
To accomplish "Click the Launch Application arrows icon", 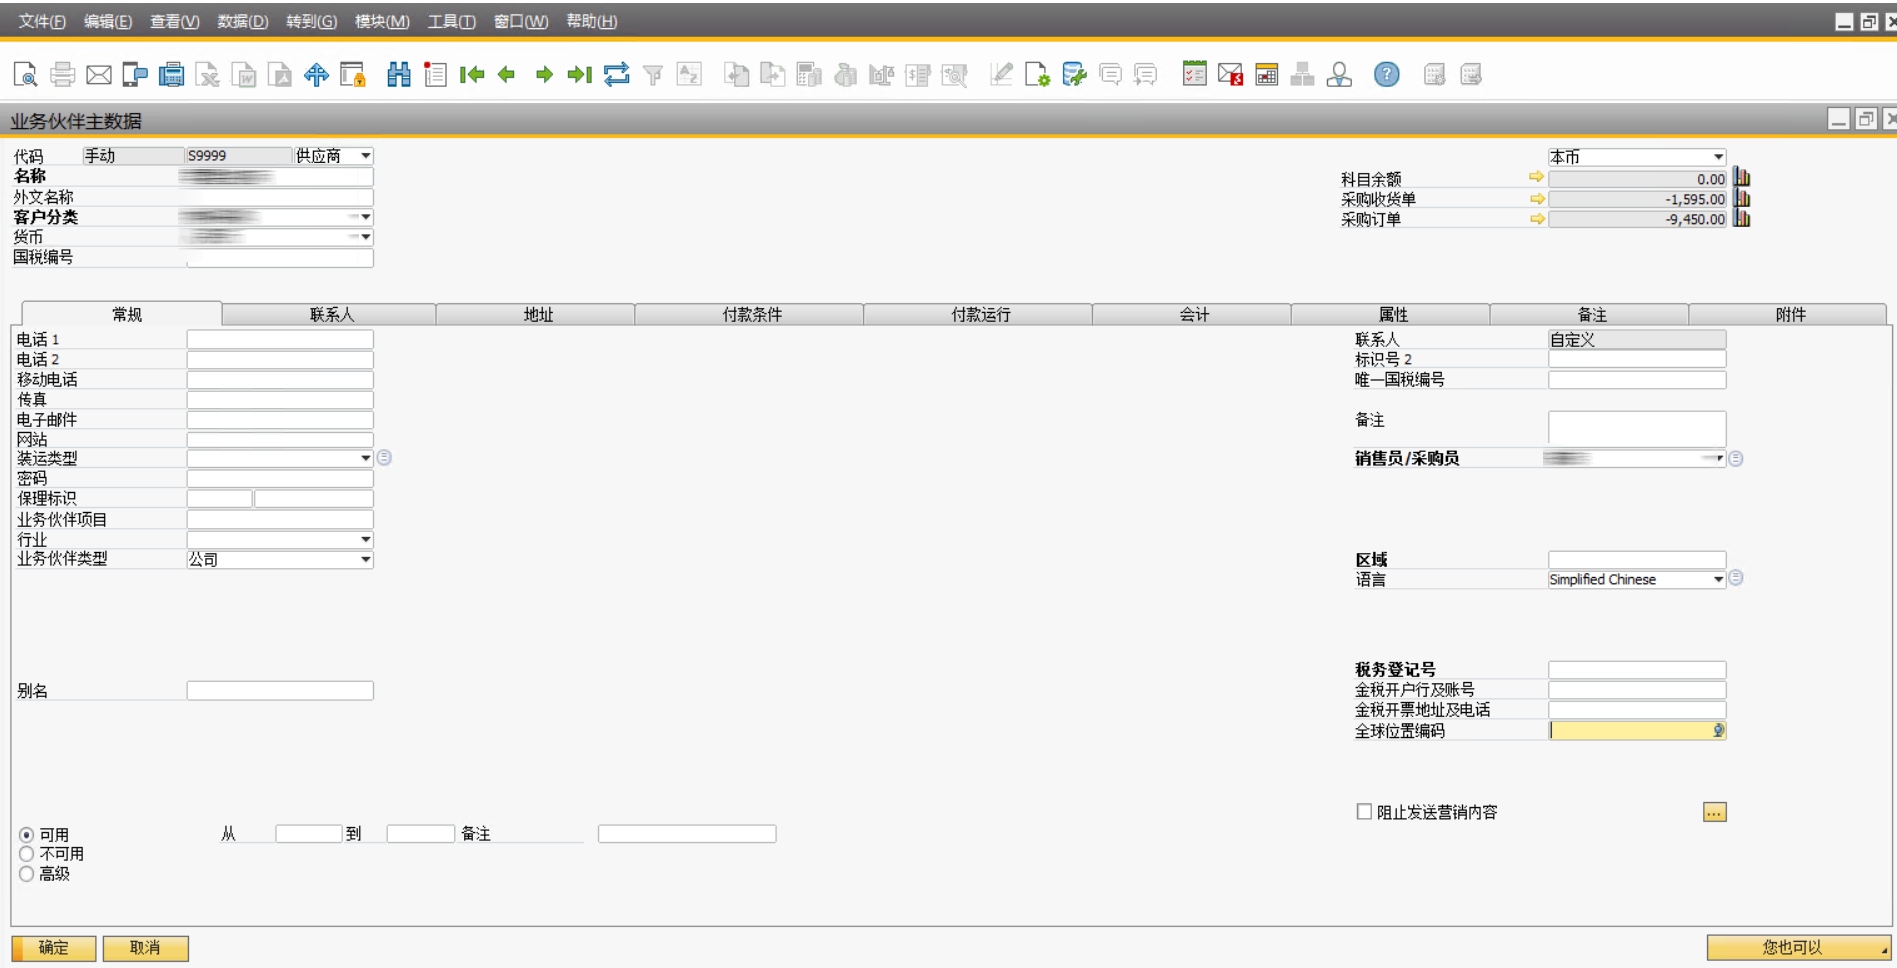I will click(x=316, y=74).
